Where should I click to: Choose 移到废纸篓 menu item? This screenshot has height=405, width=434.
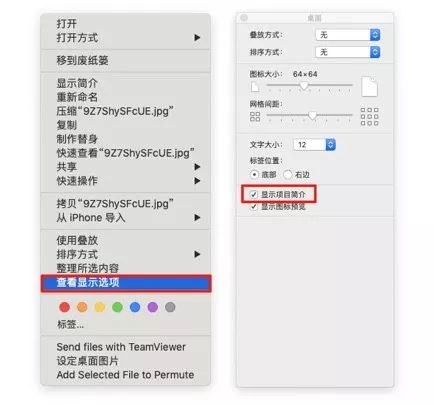[x=126, y=61]
